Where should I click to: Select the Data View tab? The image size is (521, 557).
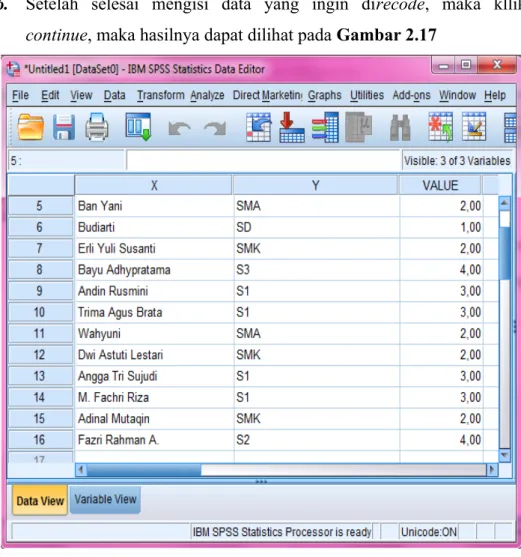(x=40, y=501)
